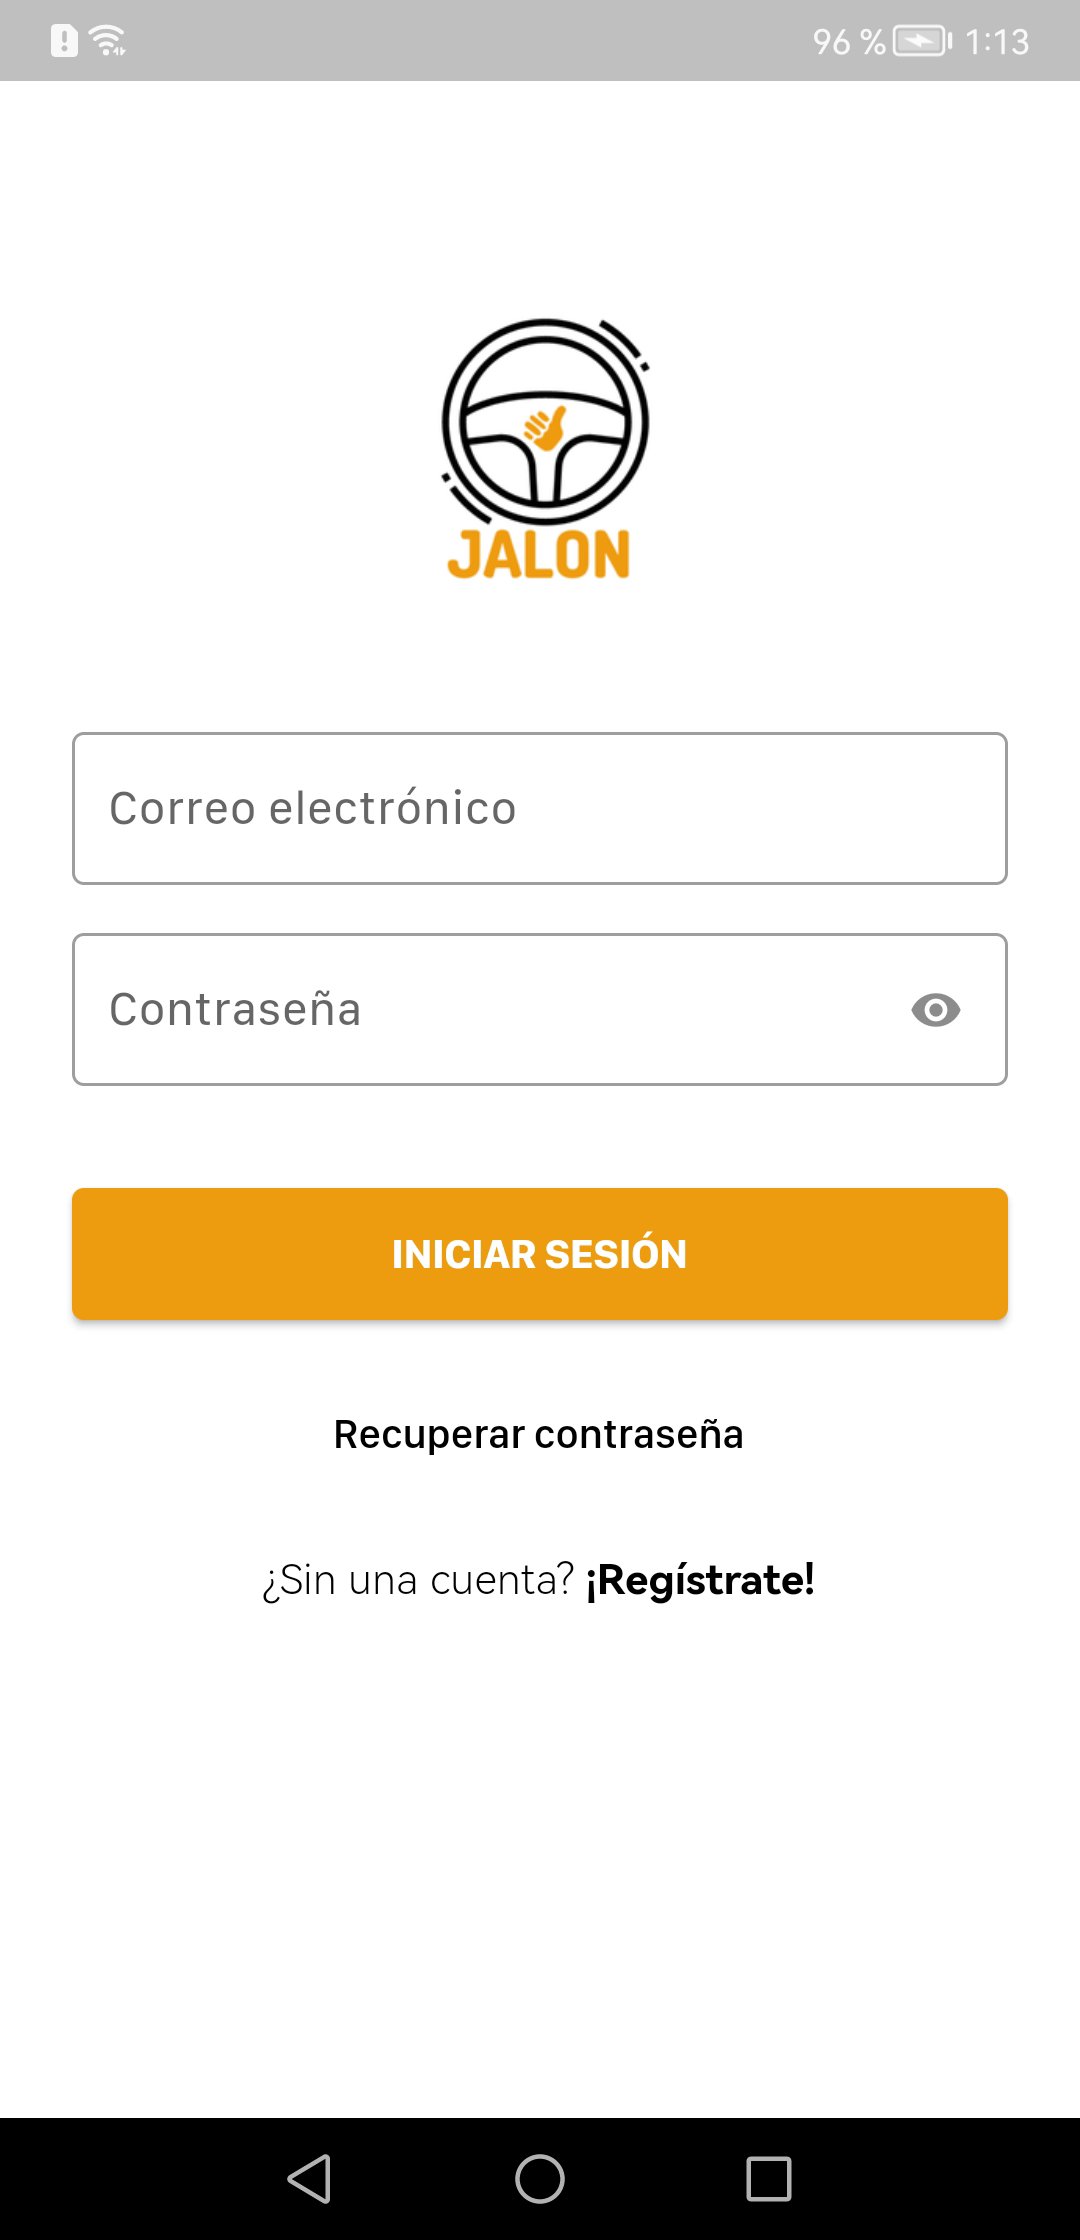The image size is (1080, 2240).
Task: Select the Correo electrónico placeholder text
Action: (x=313, y=808)
